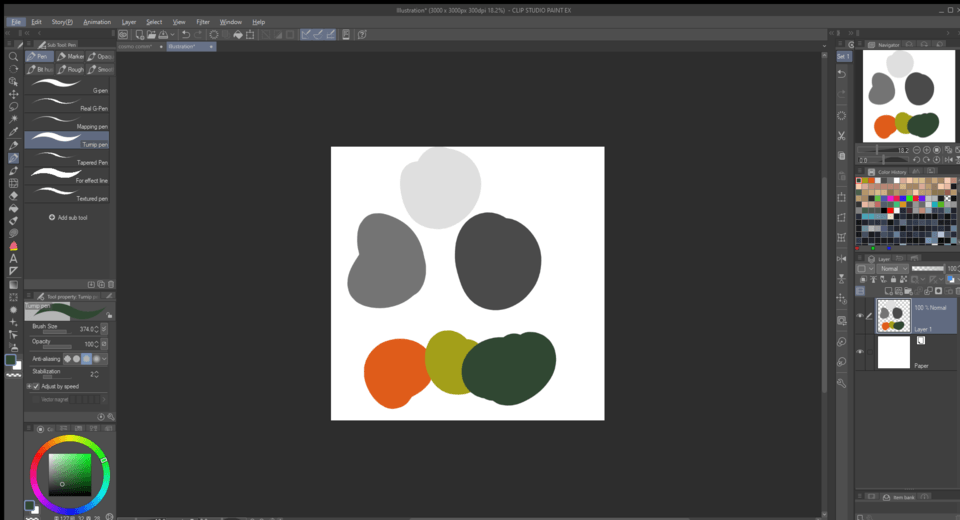Image resolution: width=960 pixels, height=520 pixels.
Task: Toggle visibility of the Paper layer
Action: (860, 352)
